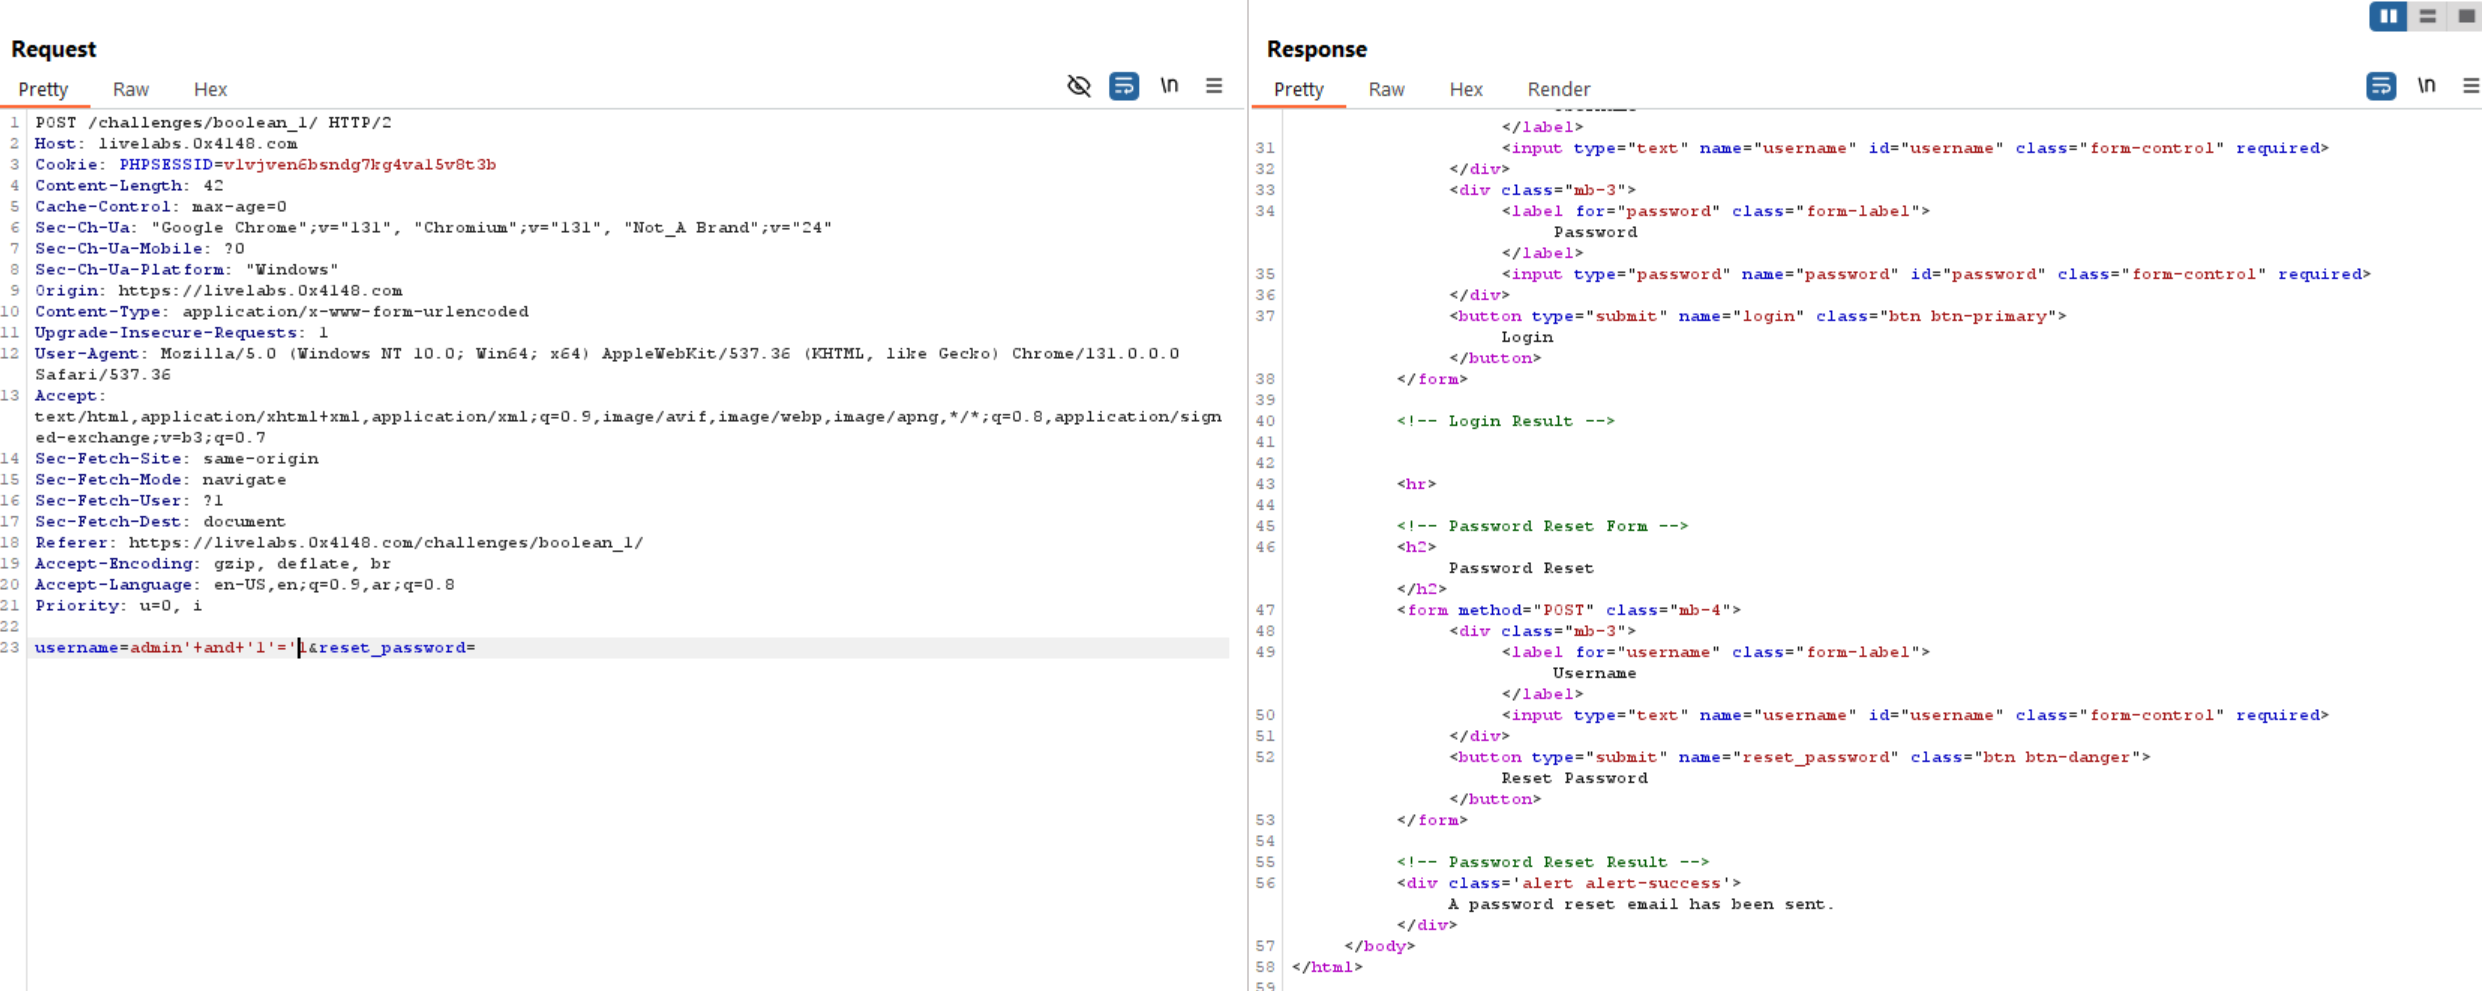Open the Response Render tab
2482x991 pixels.
(x=1558, y=89)
